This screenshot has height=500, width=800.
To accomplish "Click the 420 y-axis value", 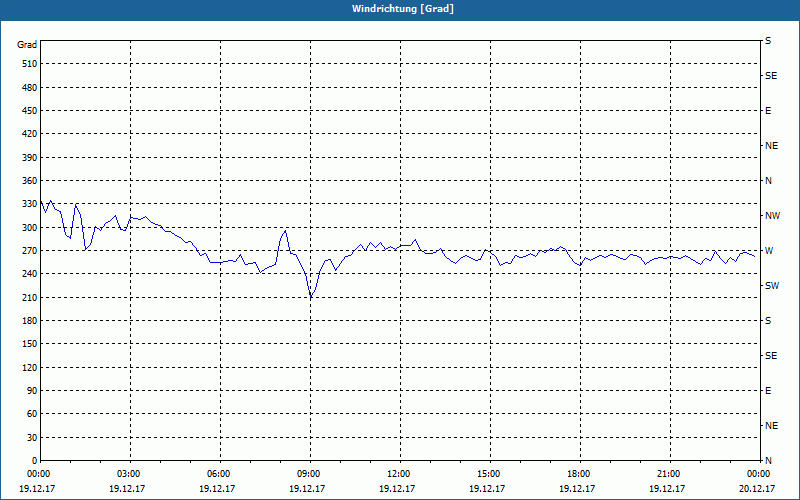I will pos(30,134).
